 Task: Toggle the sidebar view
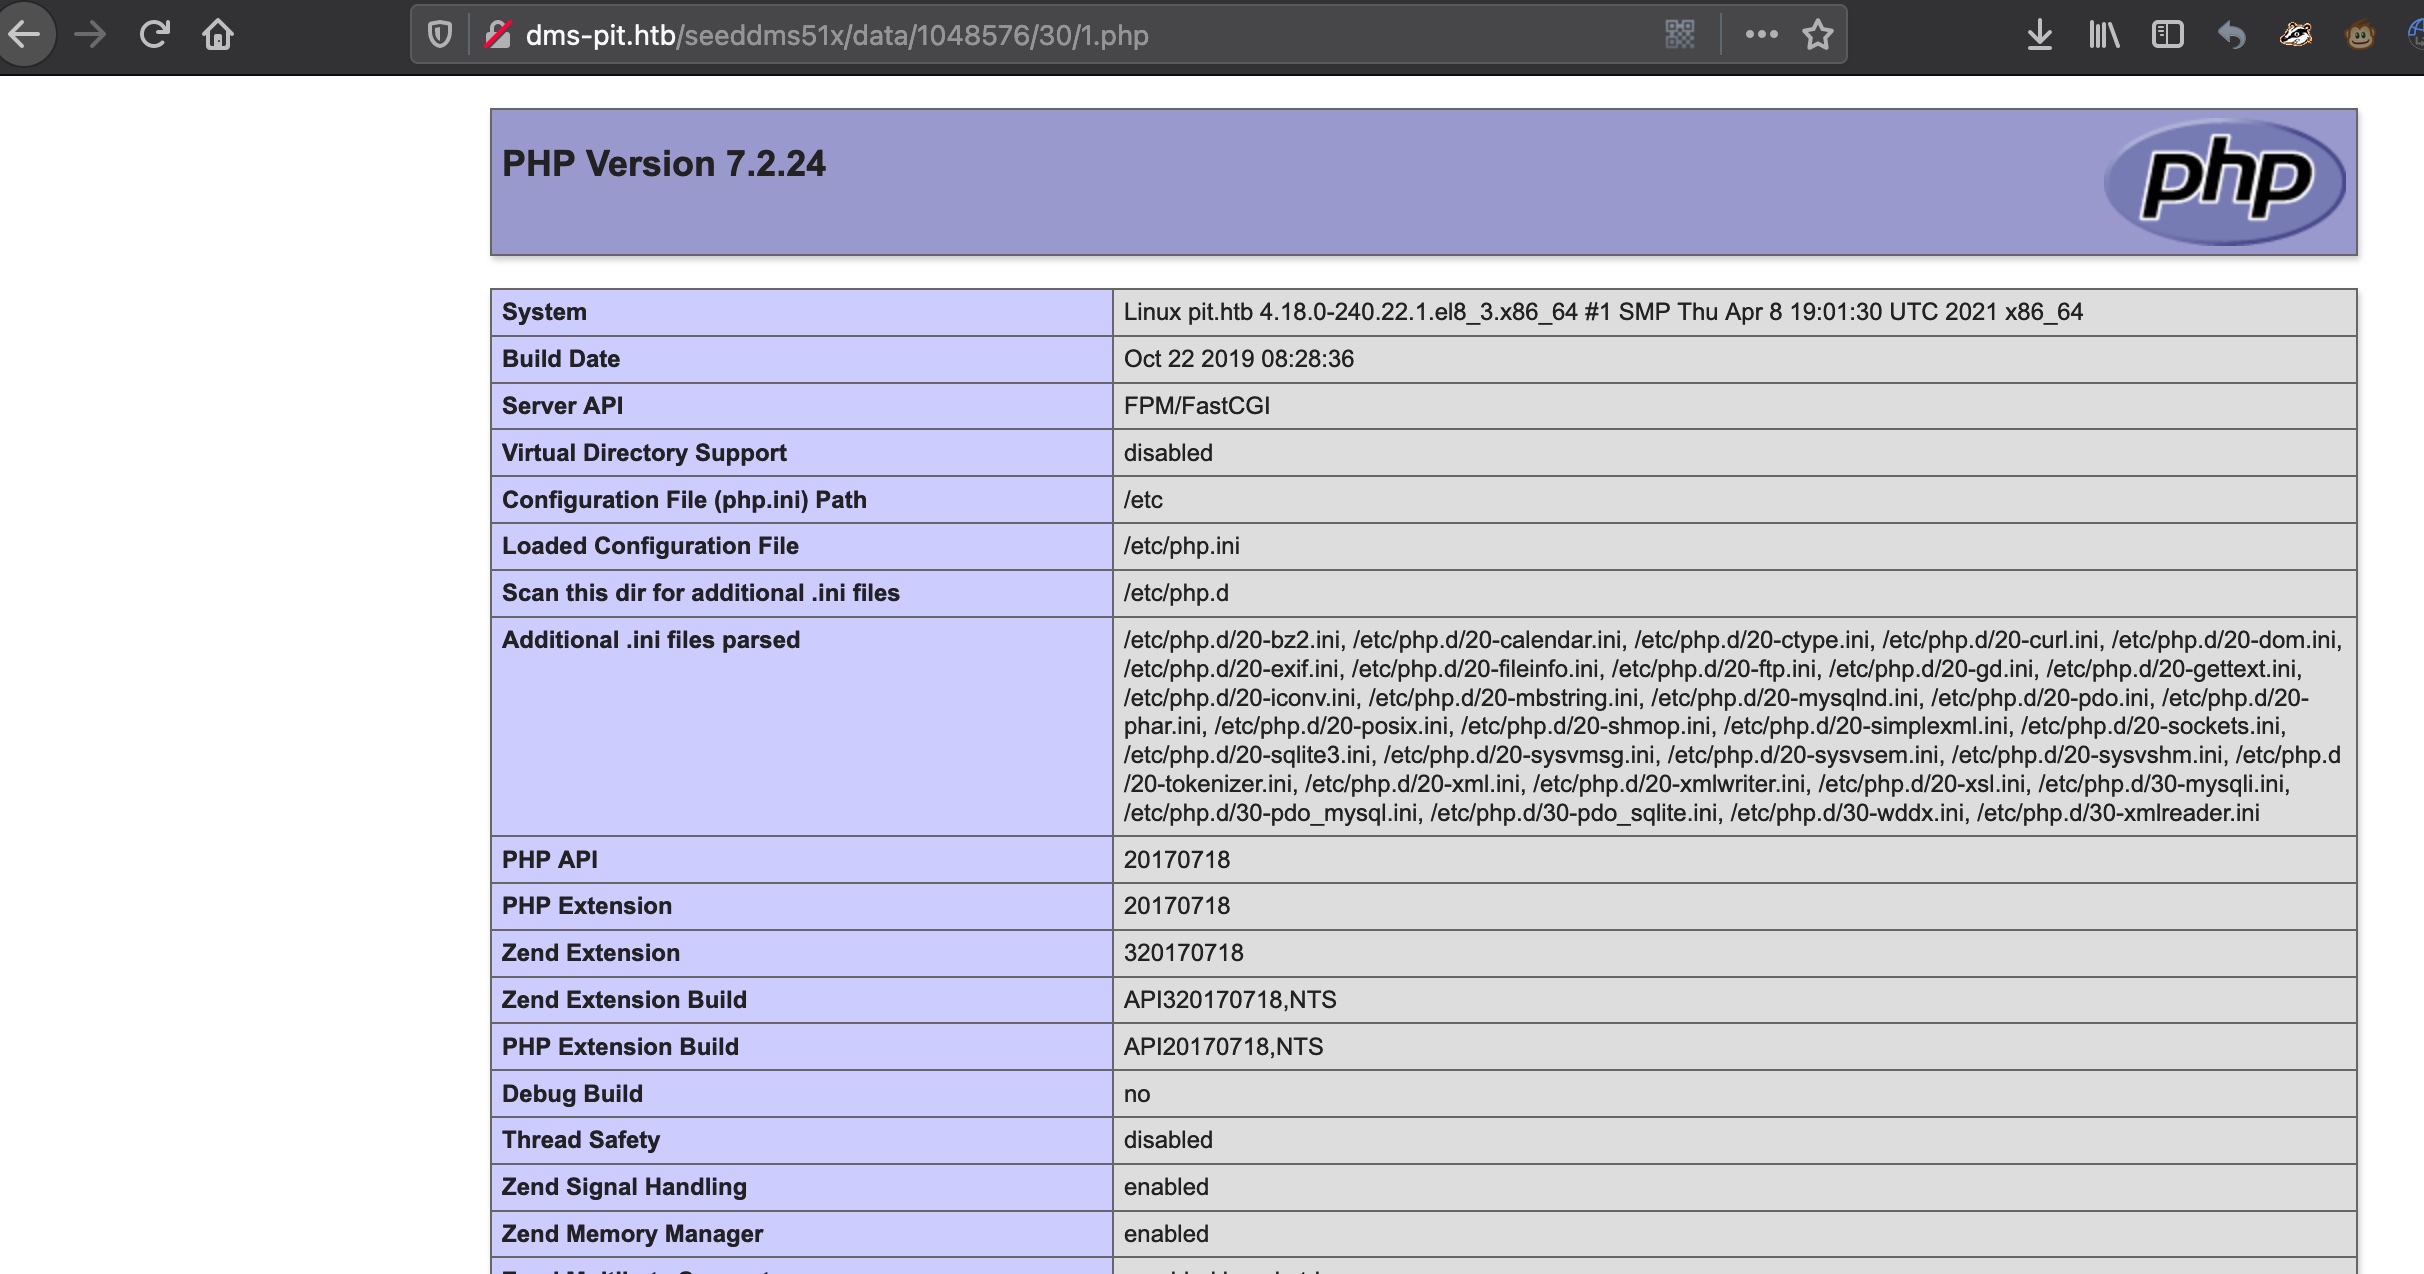[2168, 35]
